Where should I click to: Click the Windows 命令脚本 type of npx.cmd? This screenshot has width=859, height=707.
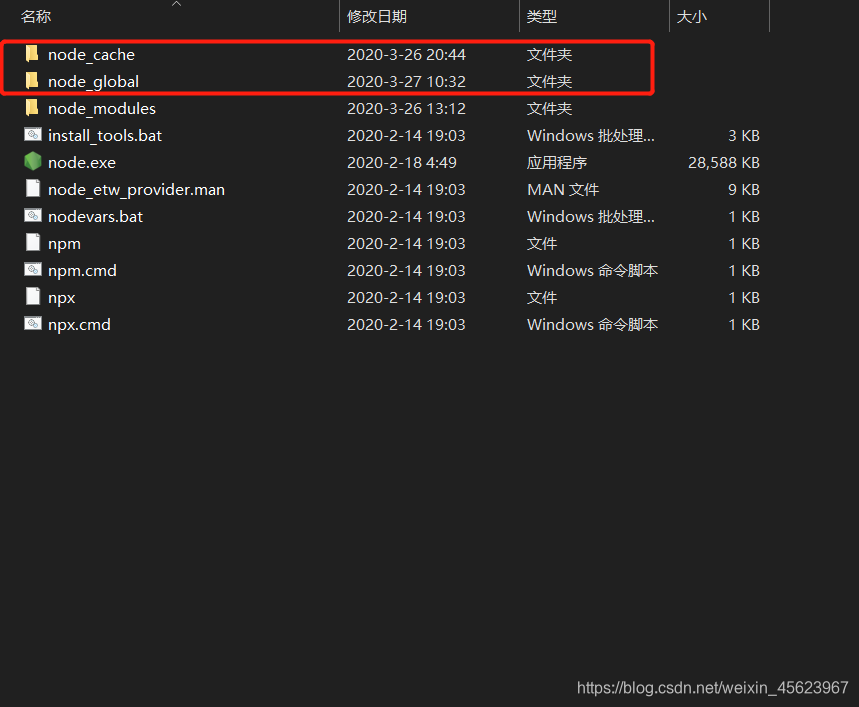[x=592, y=325]
